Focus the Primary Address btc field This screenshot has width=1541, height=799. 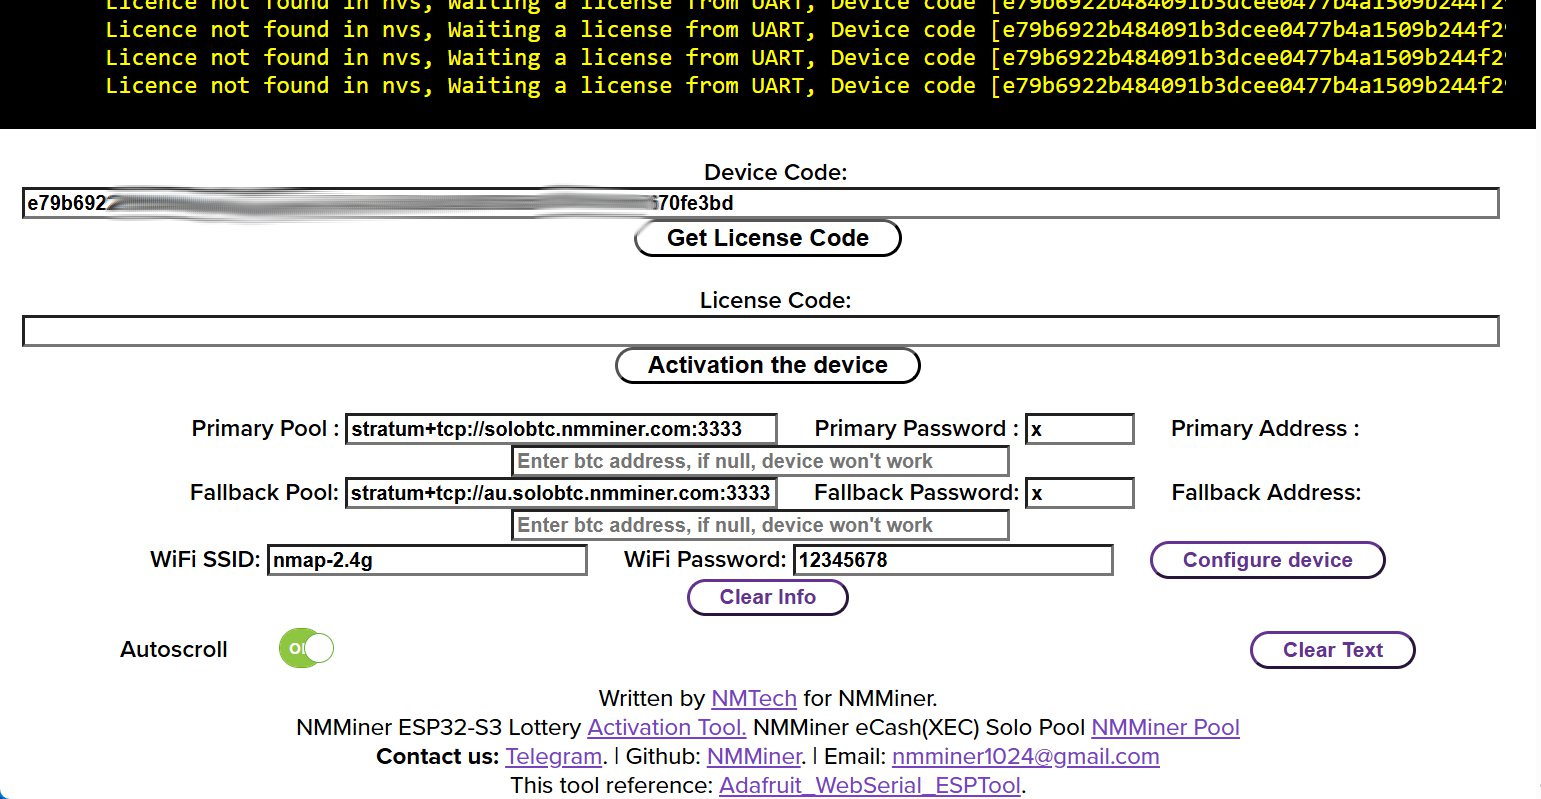(760, 461)
